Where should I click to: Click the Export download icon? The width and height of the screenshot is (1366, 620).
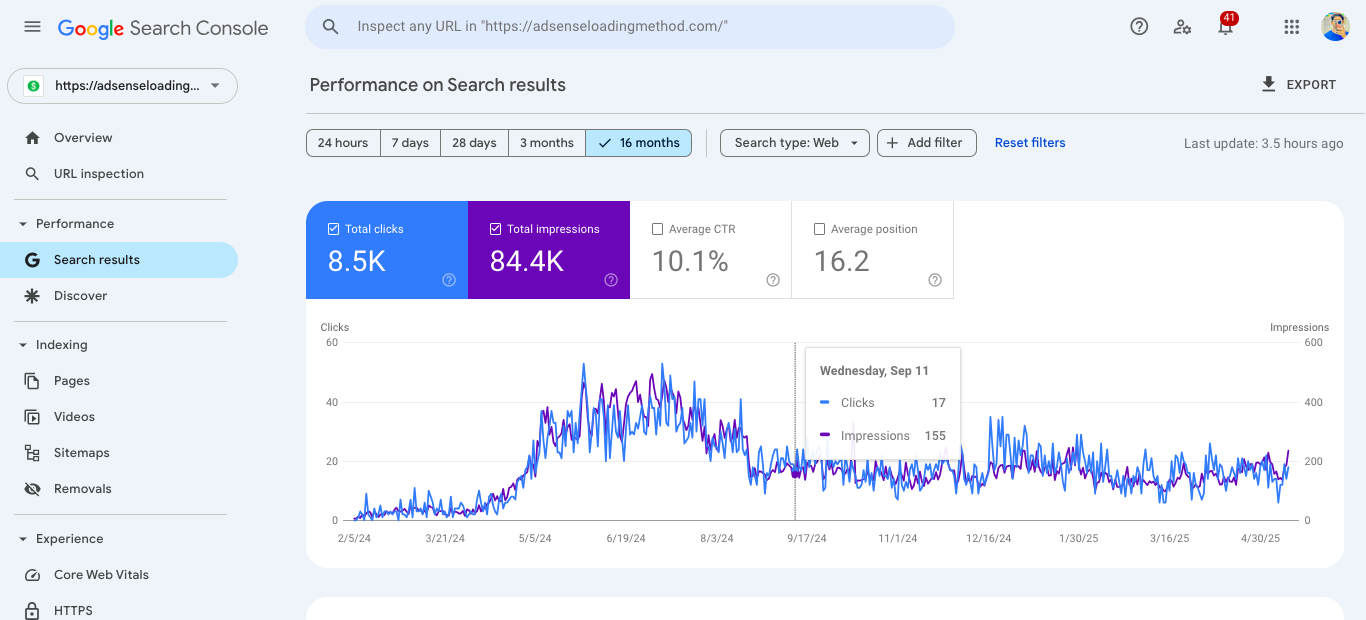(x=1269, y=85)
